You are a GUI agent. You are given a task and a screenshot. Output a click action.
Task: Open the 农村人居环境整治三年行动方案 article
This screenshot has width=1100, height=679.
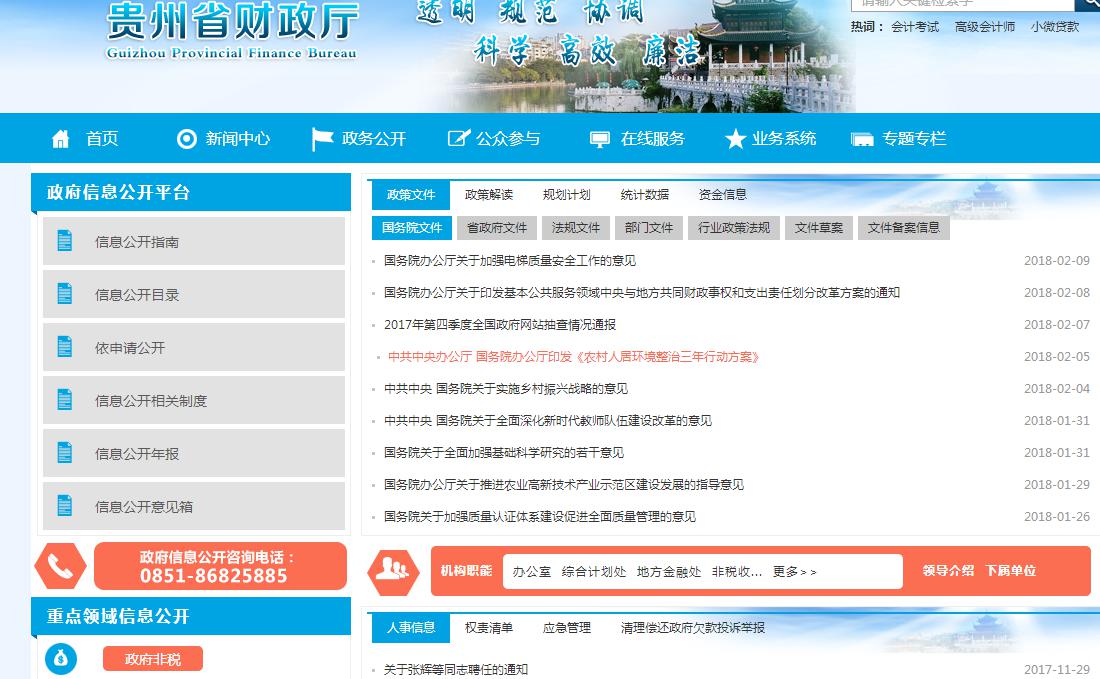574,357
